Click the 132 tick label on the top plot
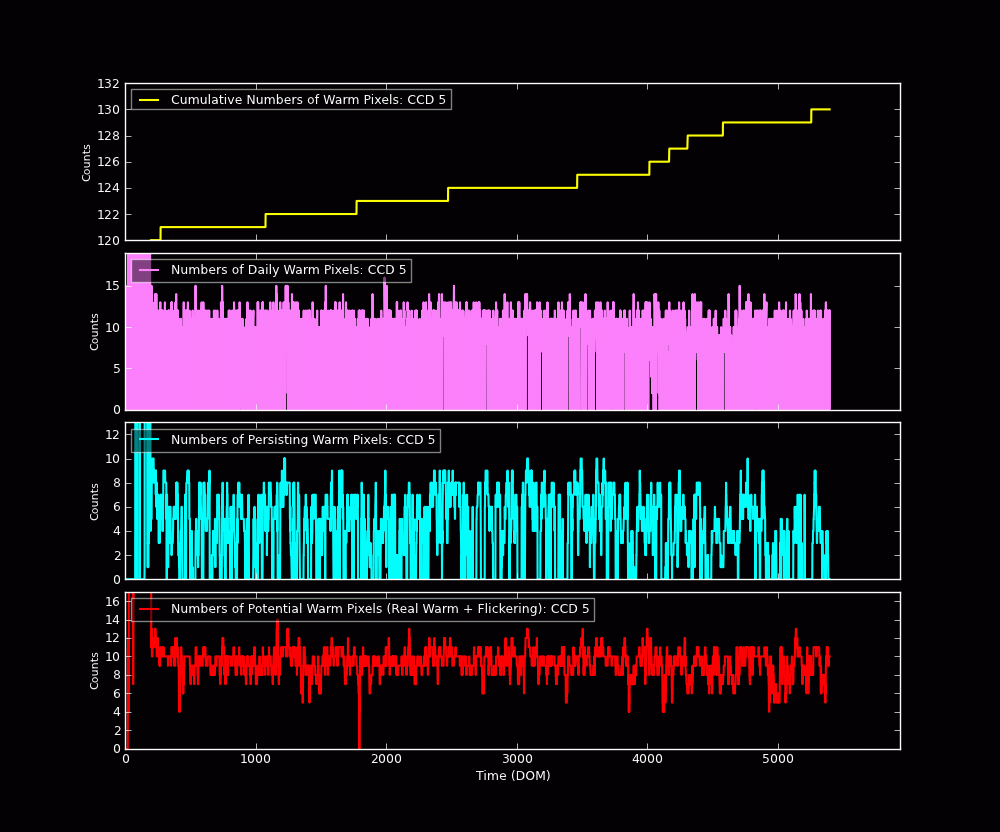Image resolution: width=1000 pixels, height=832 pixels. 108,84
